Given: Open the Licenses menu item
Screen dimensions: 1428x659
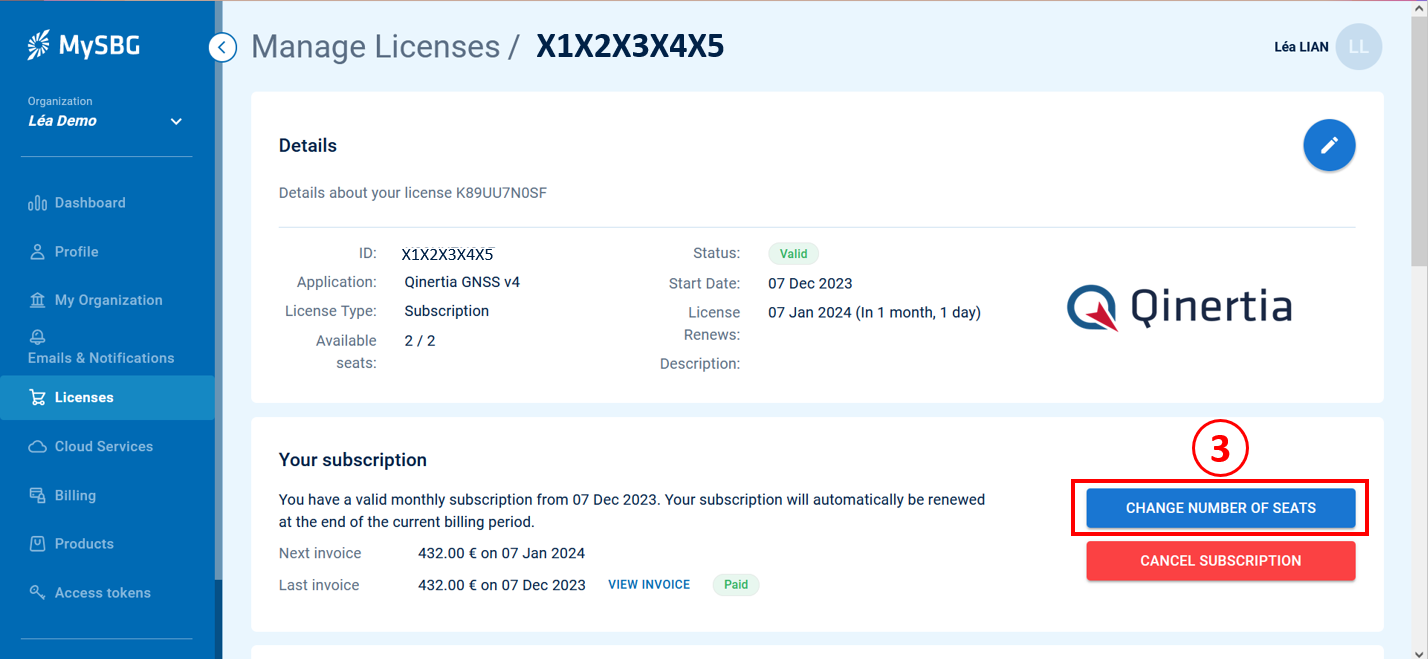Looking at the screenshot, I should point(84,398).
